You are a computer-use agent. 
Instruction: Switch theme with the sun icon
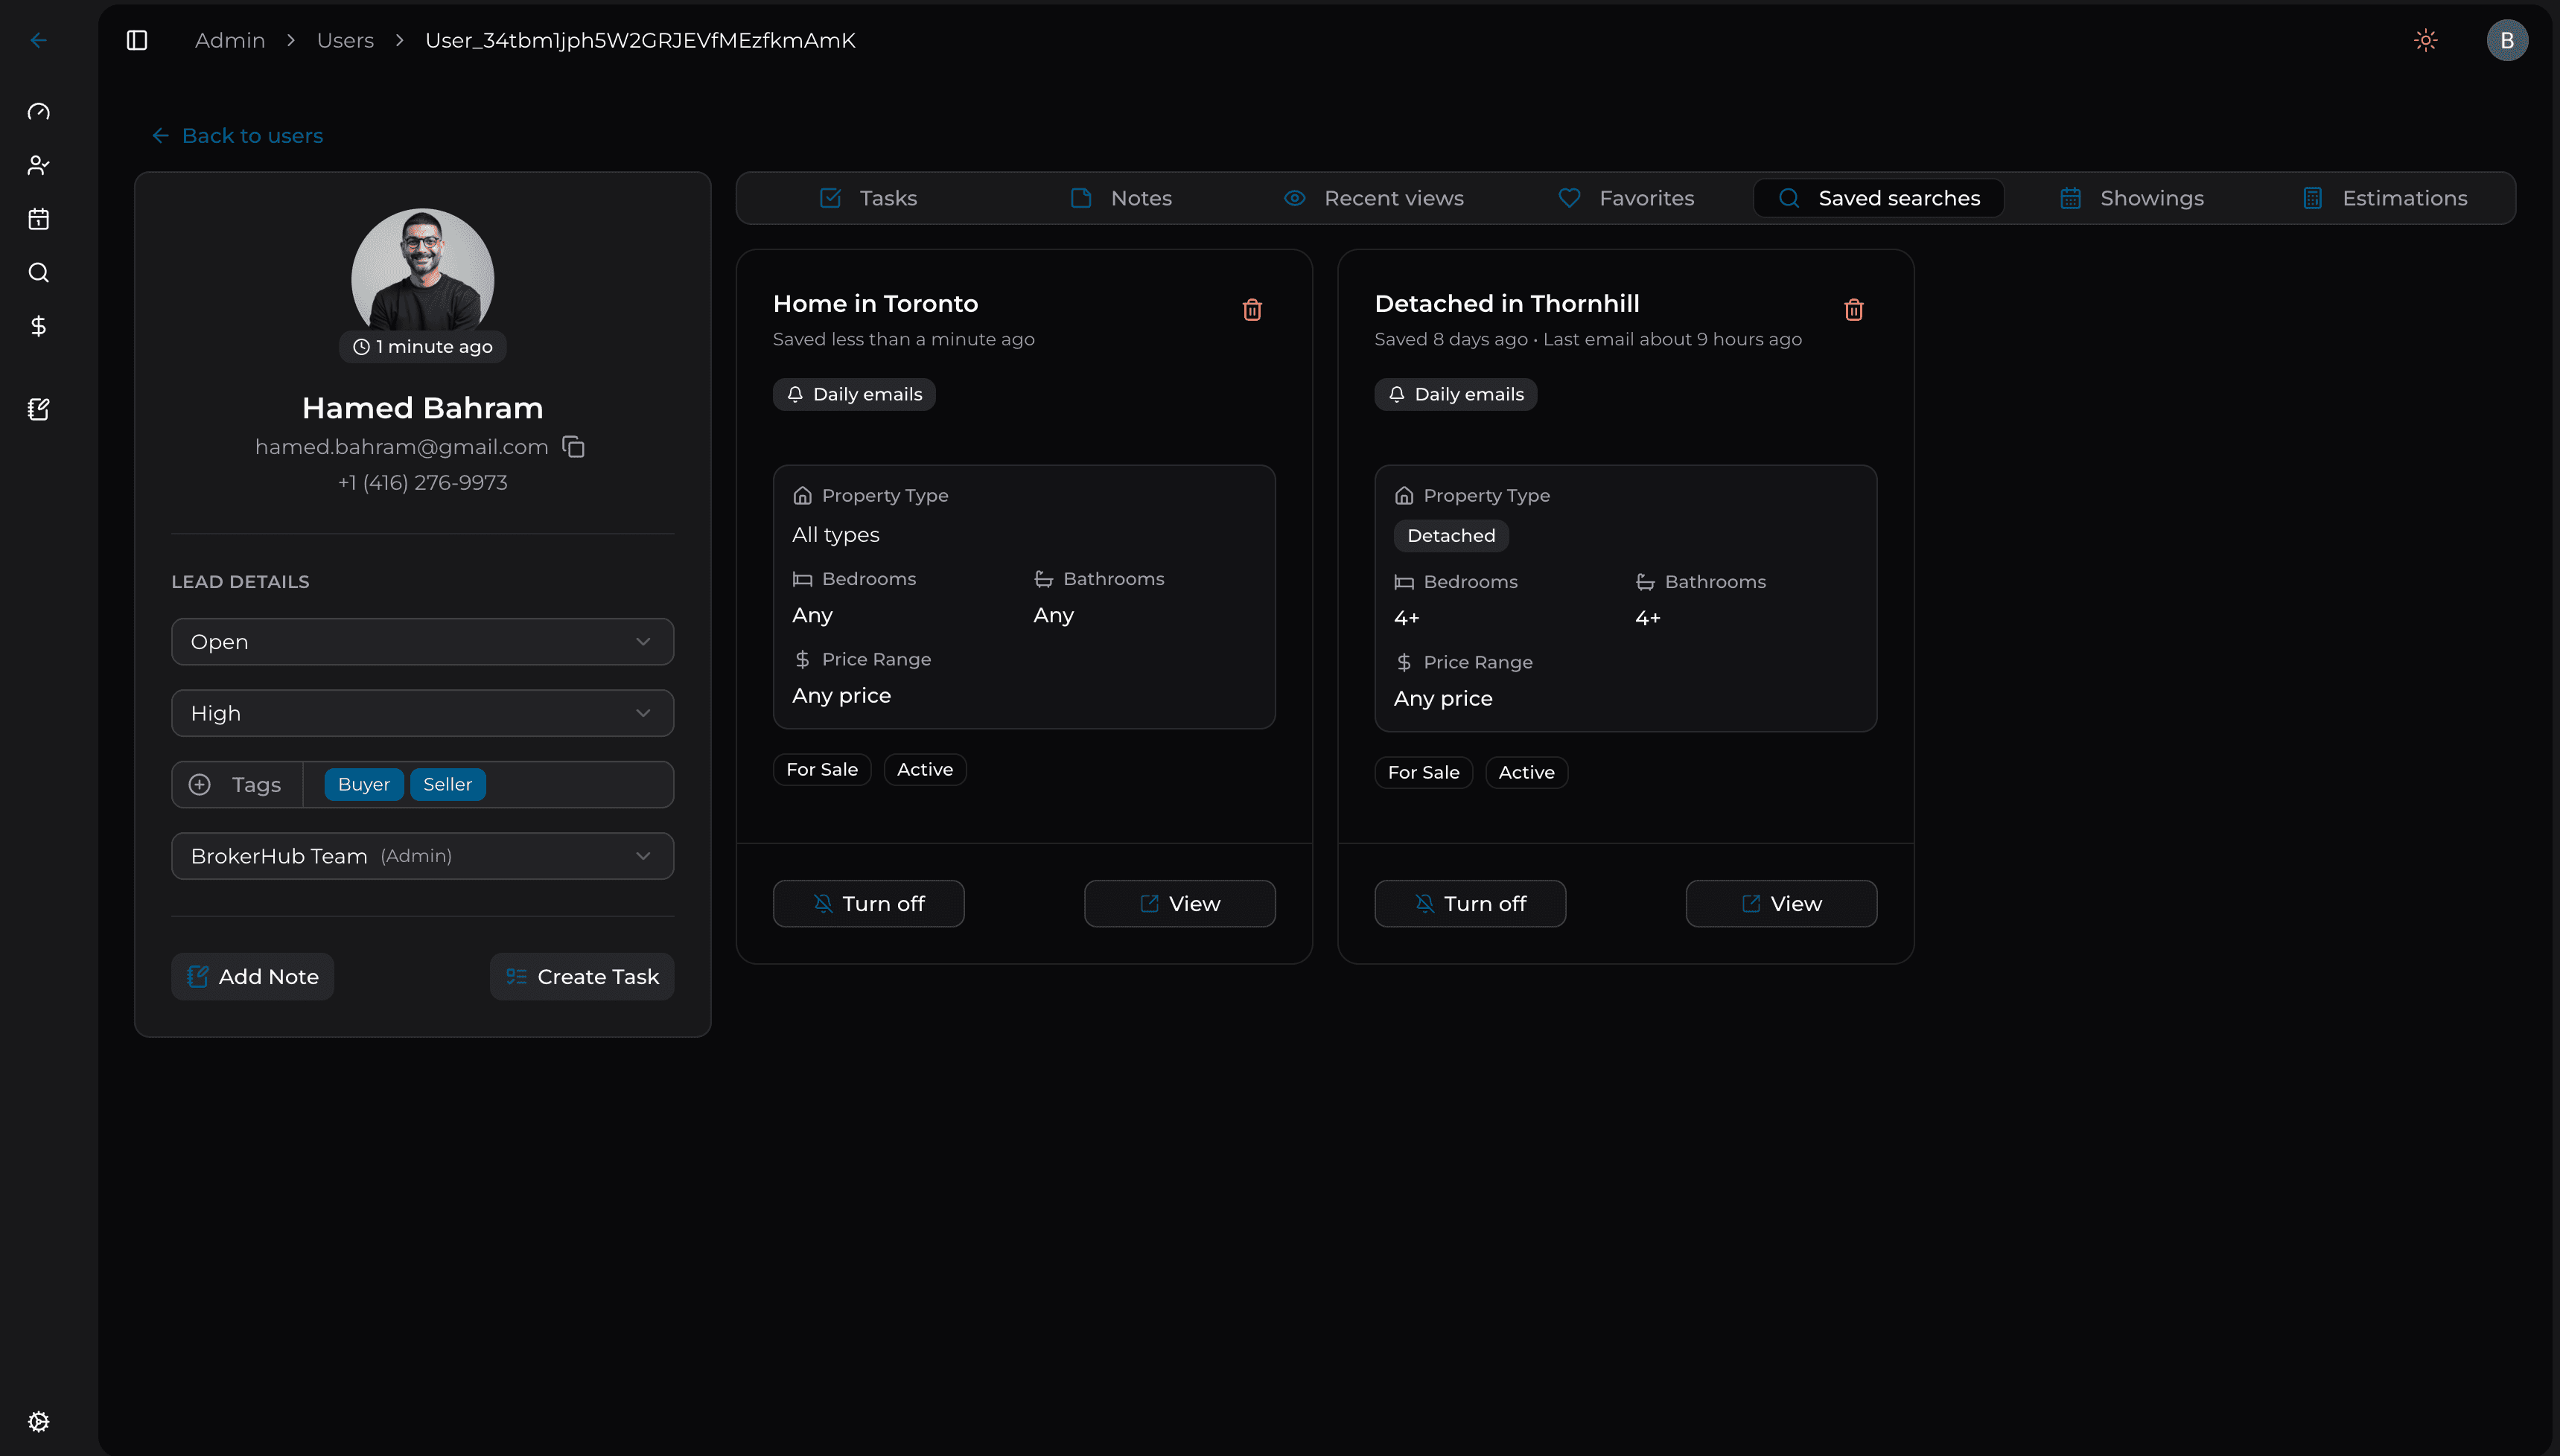click(2425, 40)
